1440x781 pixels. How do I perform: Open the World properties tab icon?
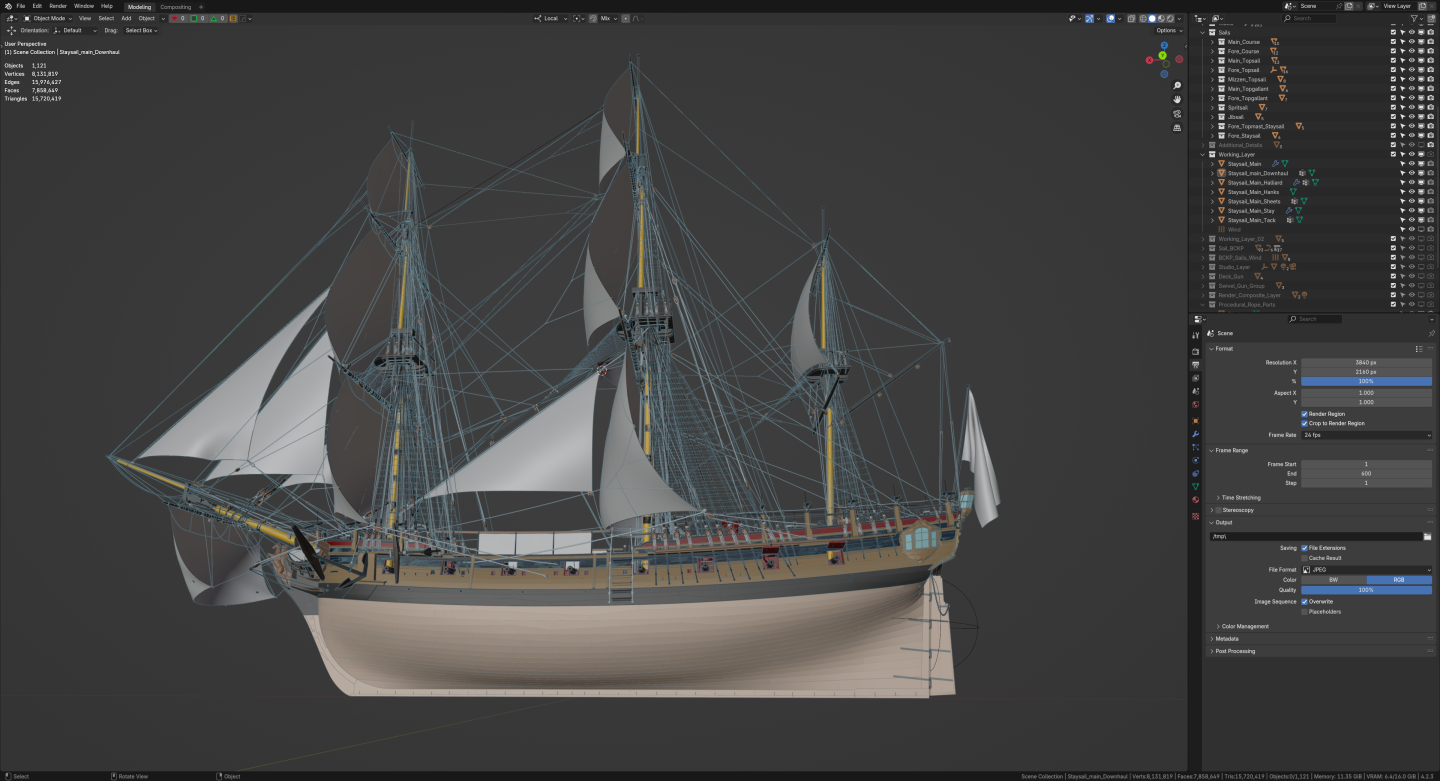[x=1195, y=404]
